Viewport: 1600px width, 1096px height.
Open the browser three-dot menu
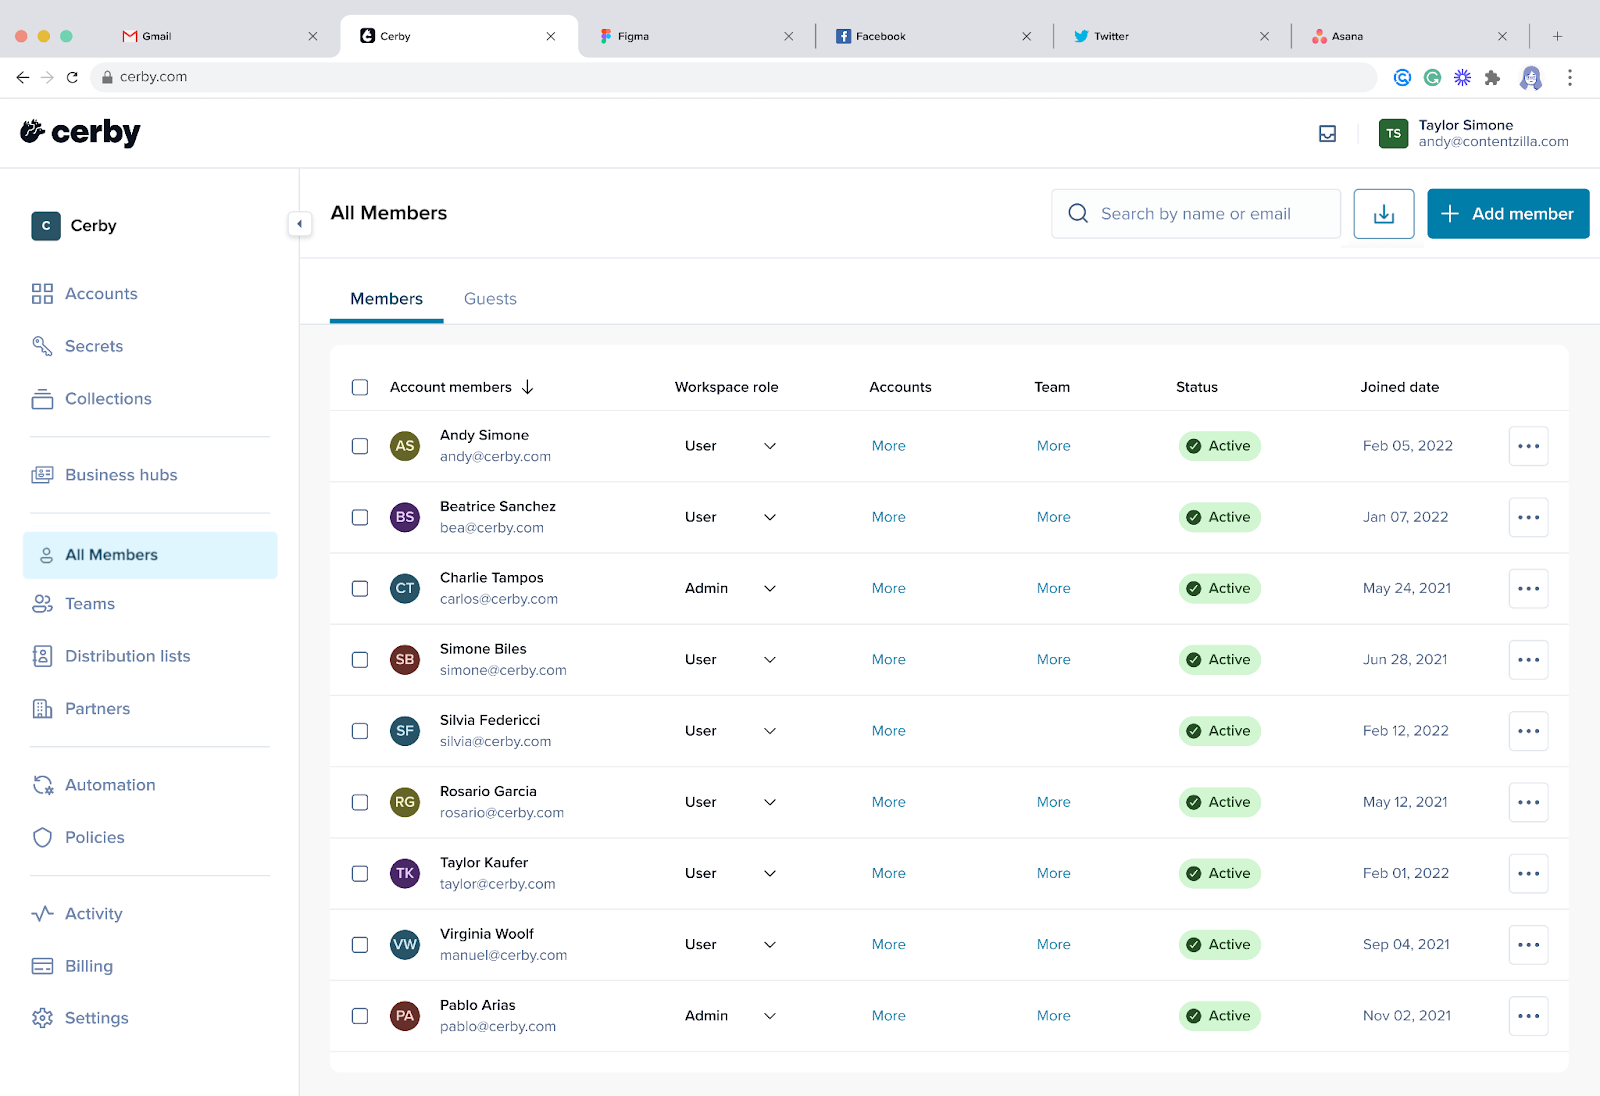coord(1570,77)
